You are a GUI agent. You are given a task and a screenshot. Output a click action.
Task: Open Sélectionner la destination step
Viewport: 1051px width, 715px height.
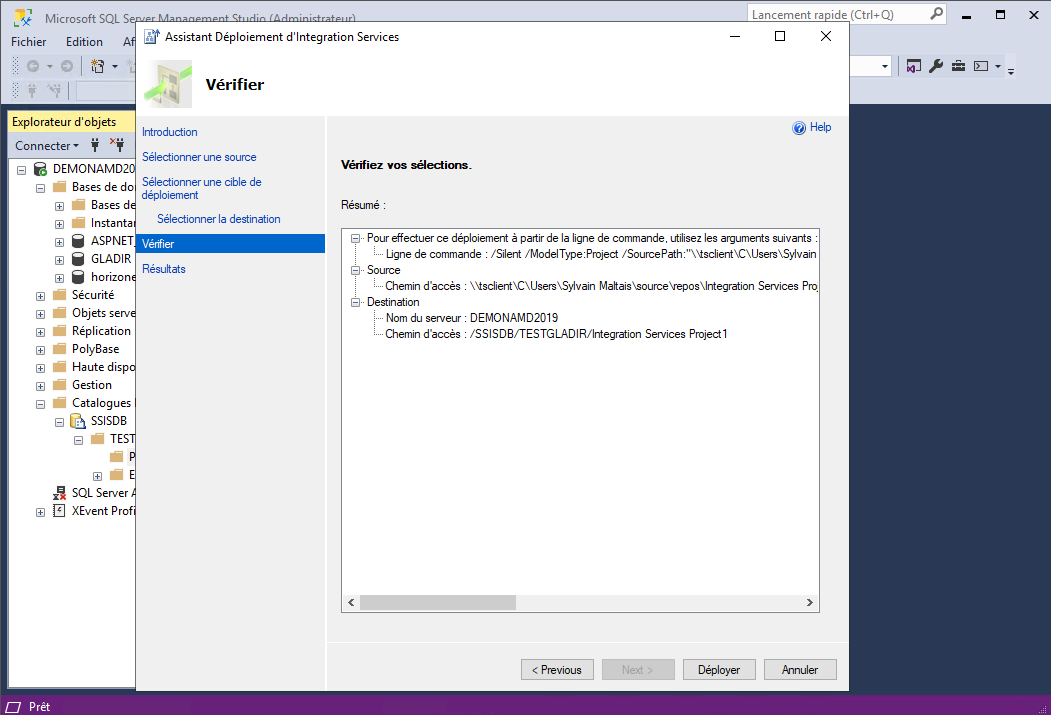tap(219, 219)
